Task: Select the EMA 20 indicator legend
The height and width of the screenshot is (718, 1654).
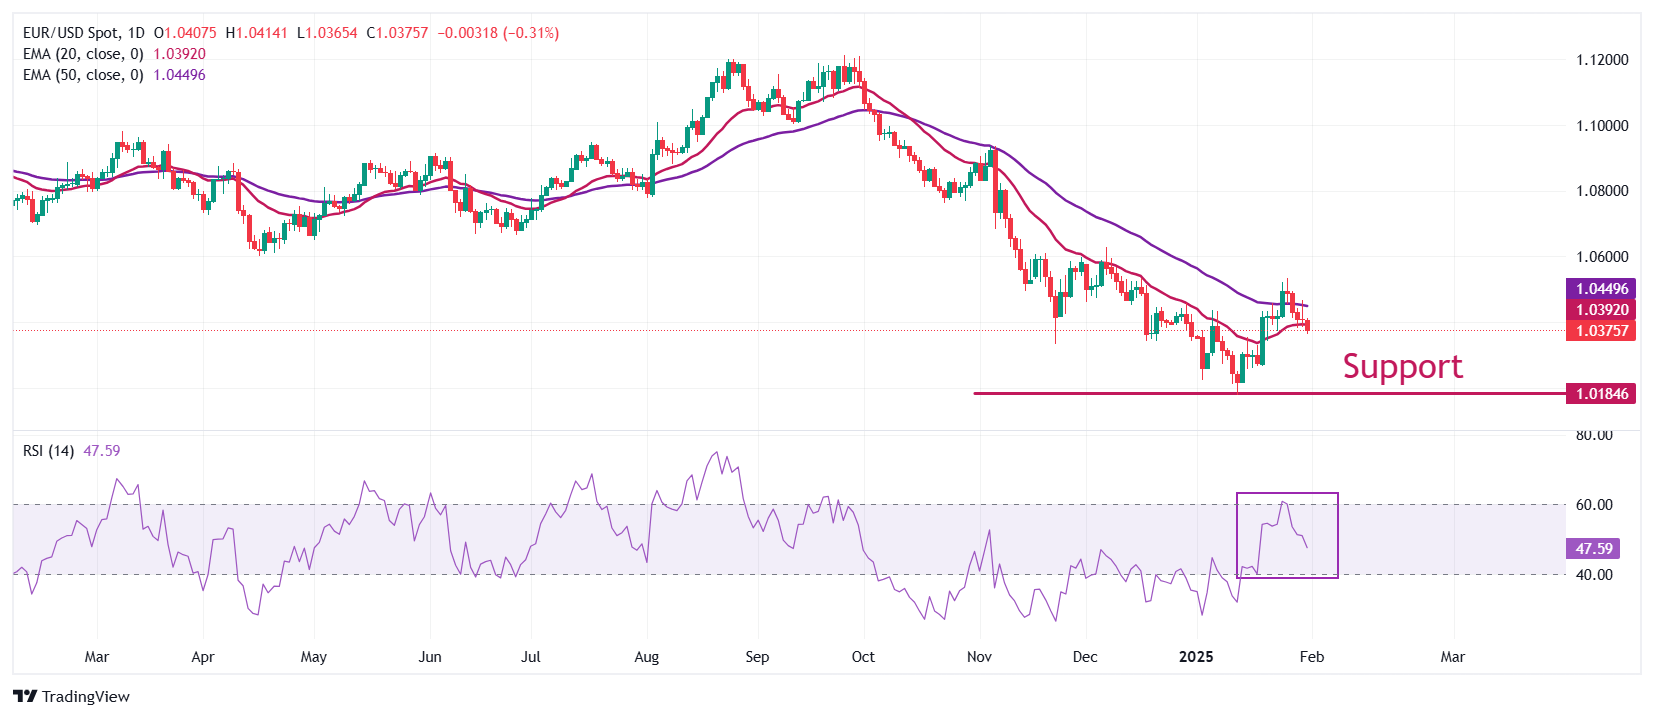Action: pos(83,54)
